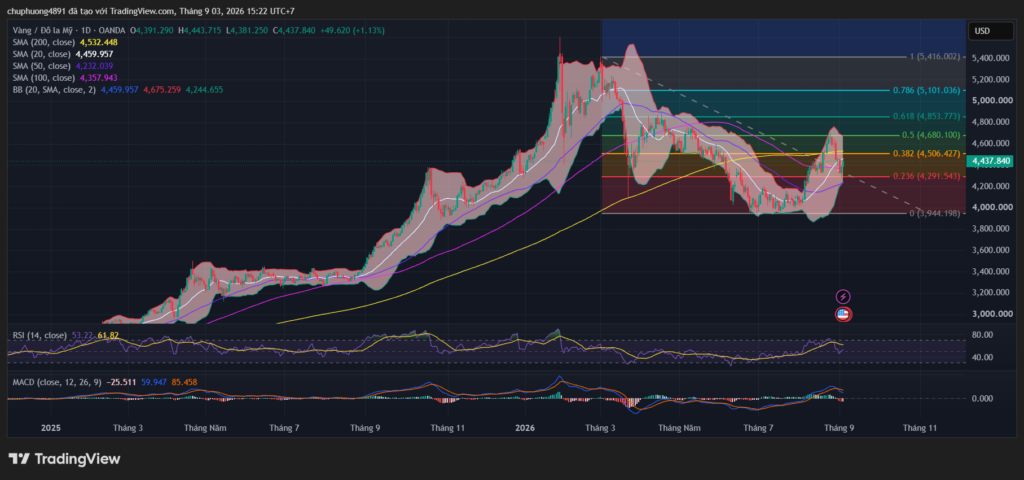
Task: Open the US flag economic event icon
Action: click(x=843, y=315)
